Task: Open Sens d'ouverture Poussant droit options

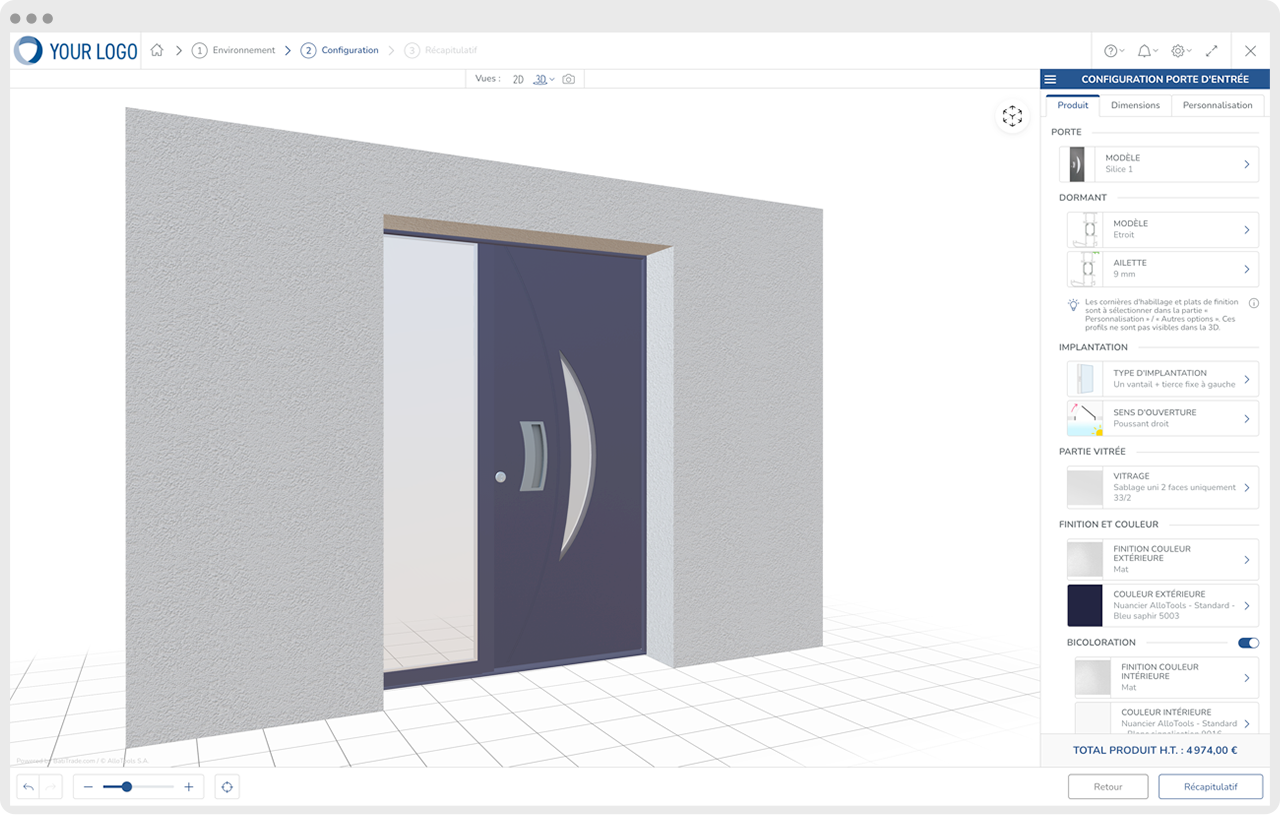Action: (x=1163, y=418)
